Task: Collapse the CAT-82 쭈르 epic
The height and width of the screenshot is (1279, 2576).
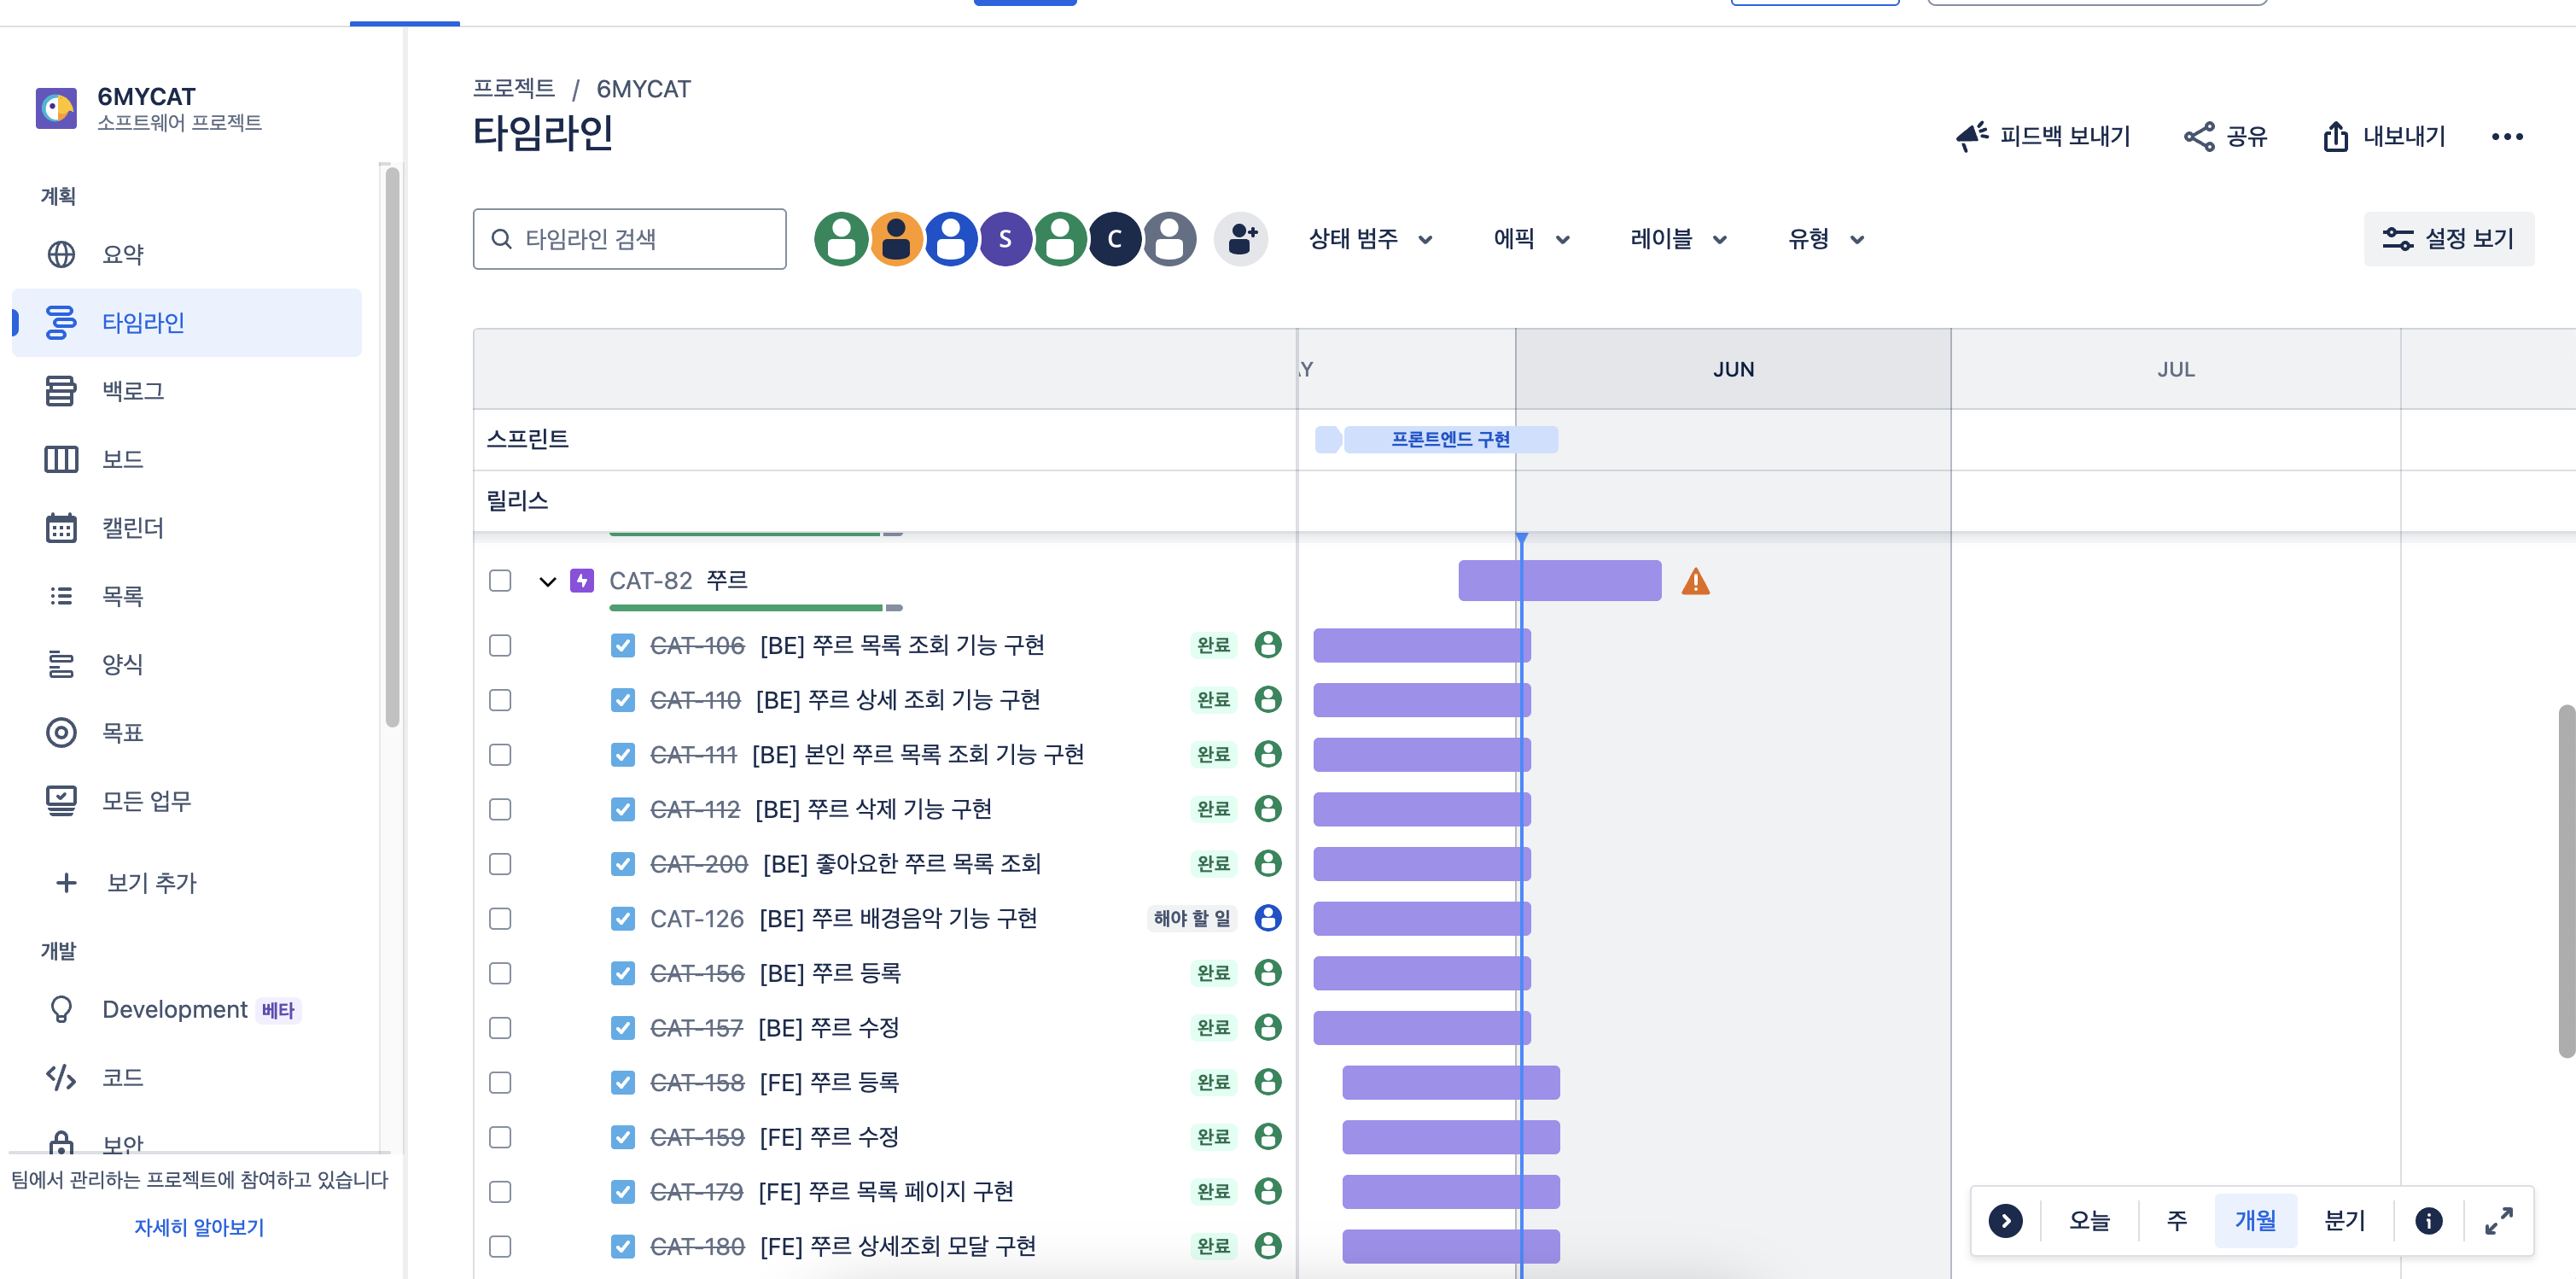Action: coord(547,581)
